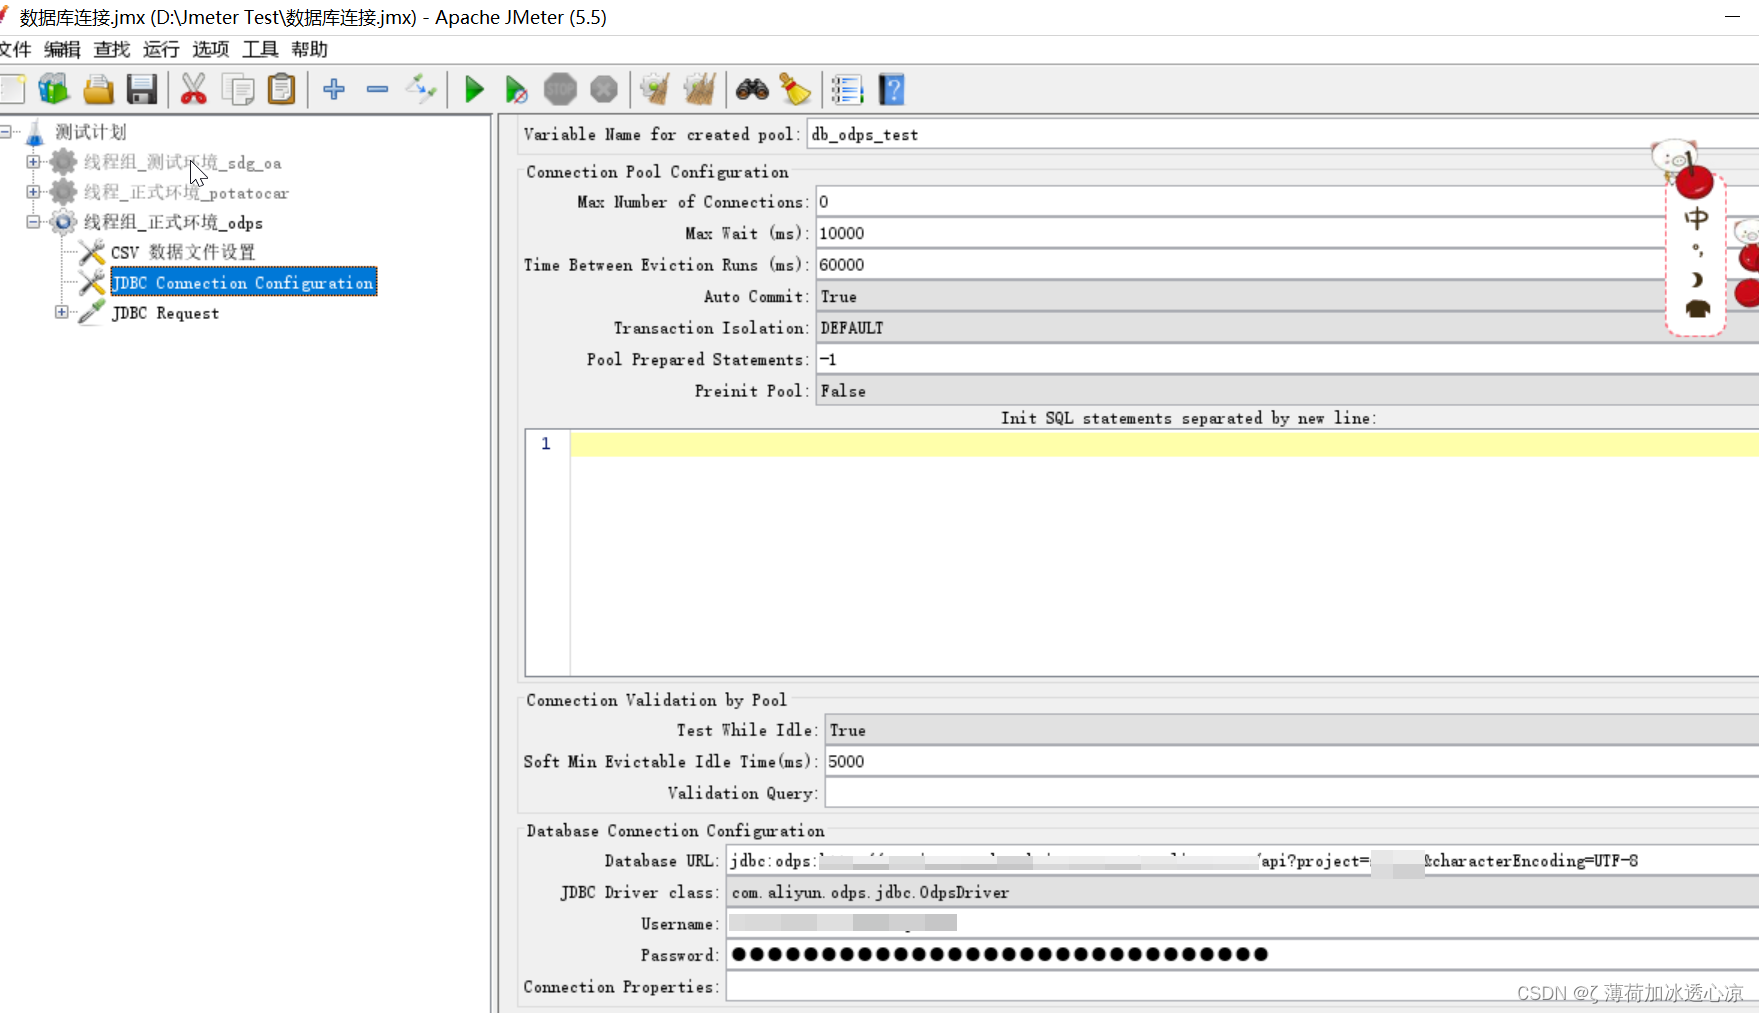Open the 运行 menu
Screen dimensions: 1759x1013
point(161,49)
